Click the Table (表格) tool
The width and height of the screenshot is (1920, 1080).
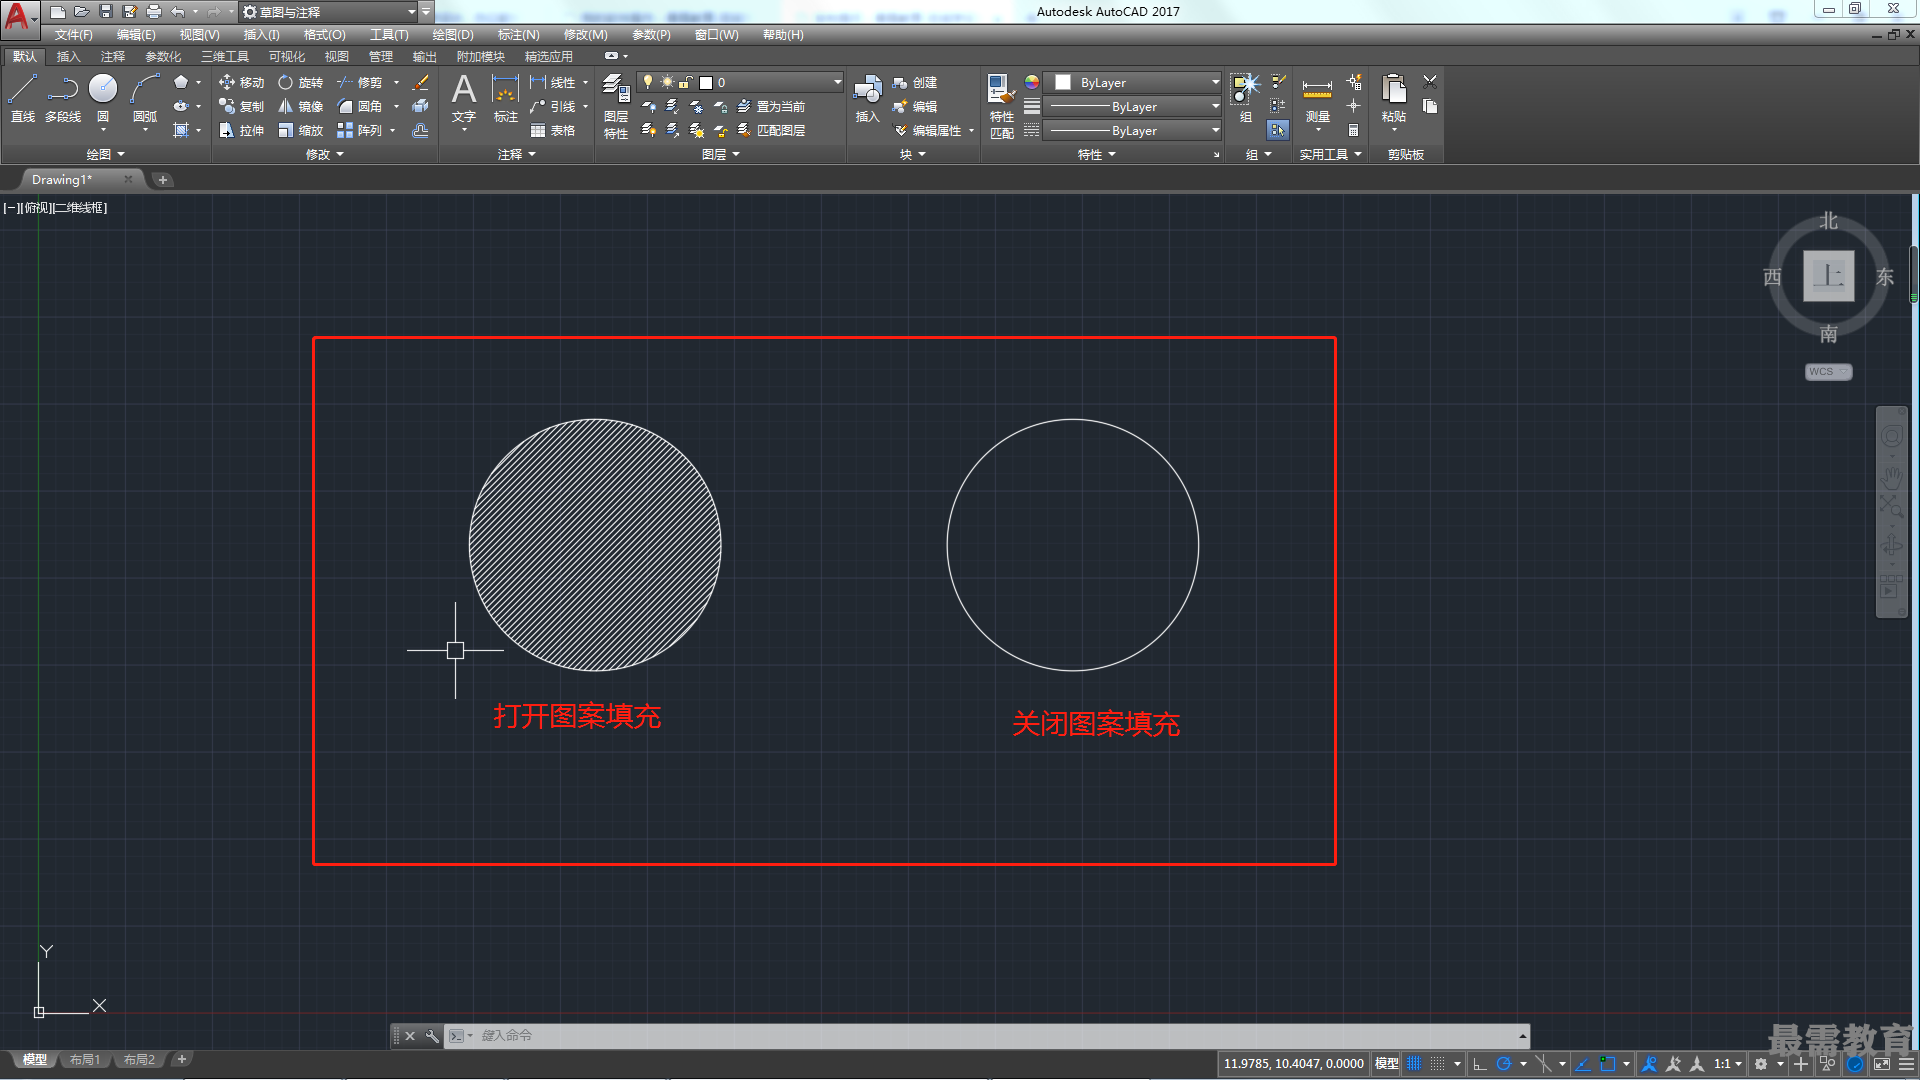[553, 130]
